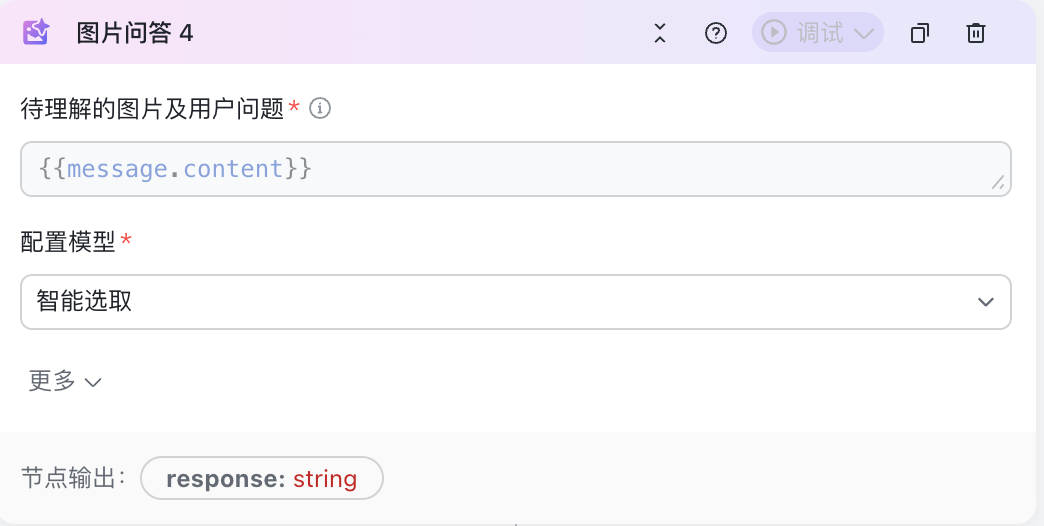Click the 调试 debug button label
The width and height of the screenshot is (1044, 526).
pyautogui.click(x=820, y=32)
